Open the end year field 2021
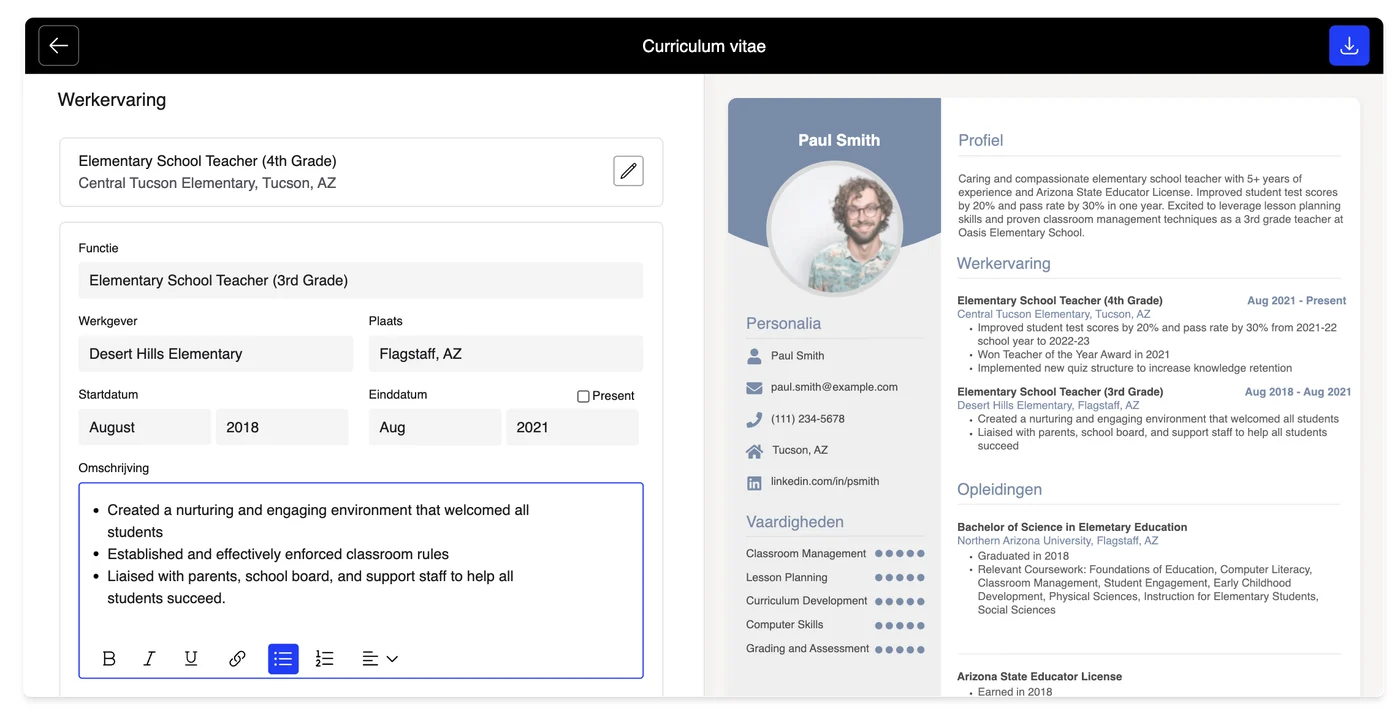The height and width of the screenshot is (714, 1400). tap(572, 427)
